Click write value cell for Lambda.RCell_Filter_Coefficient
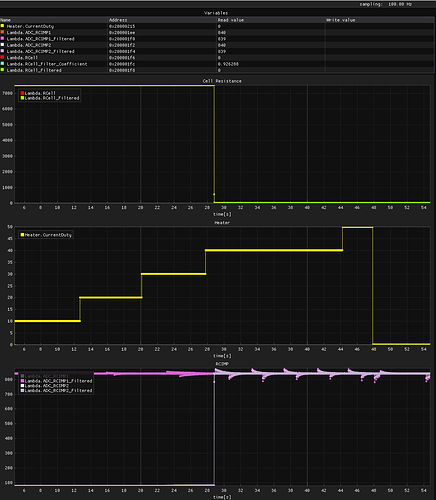Image resolution: width=436 pixels, height=500 pixels. (380, 64)
